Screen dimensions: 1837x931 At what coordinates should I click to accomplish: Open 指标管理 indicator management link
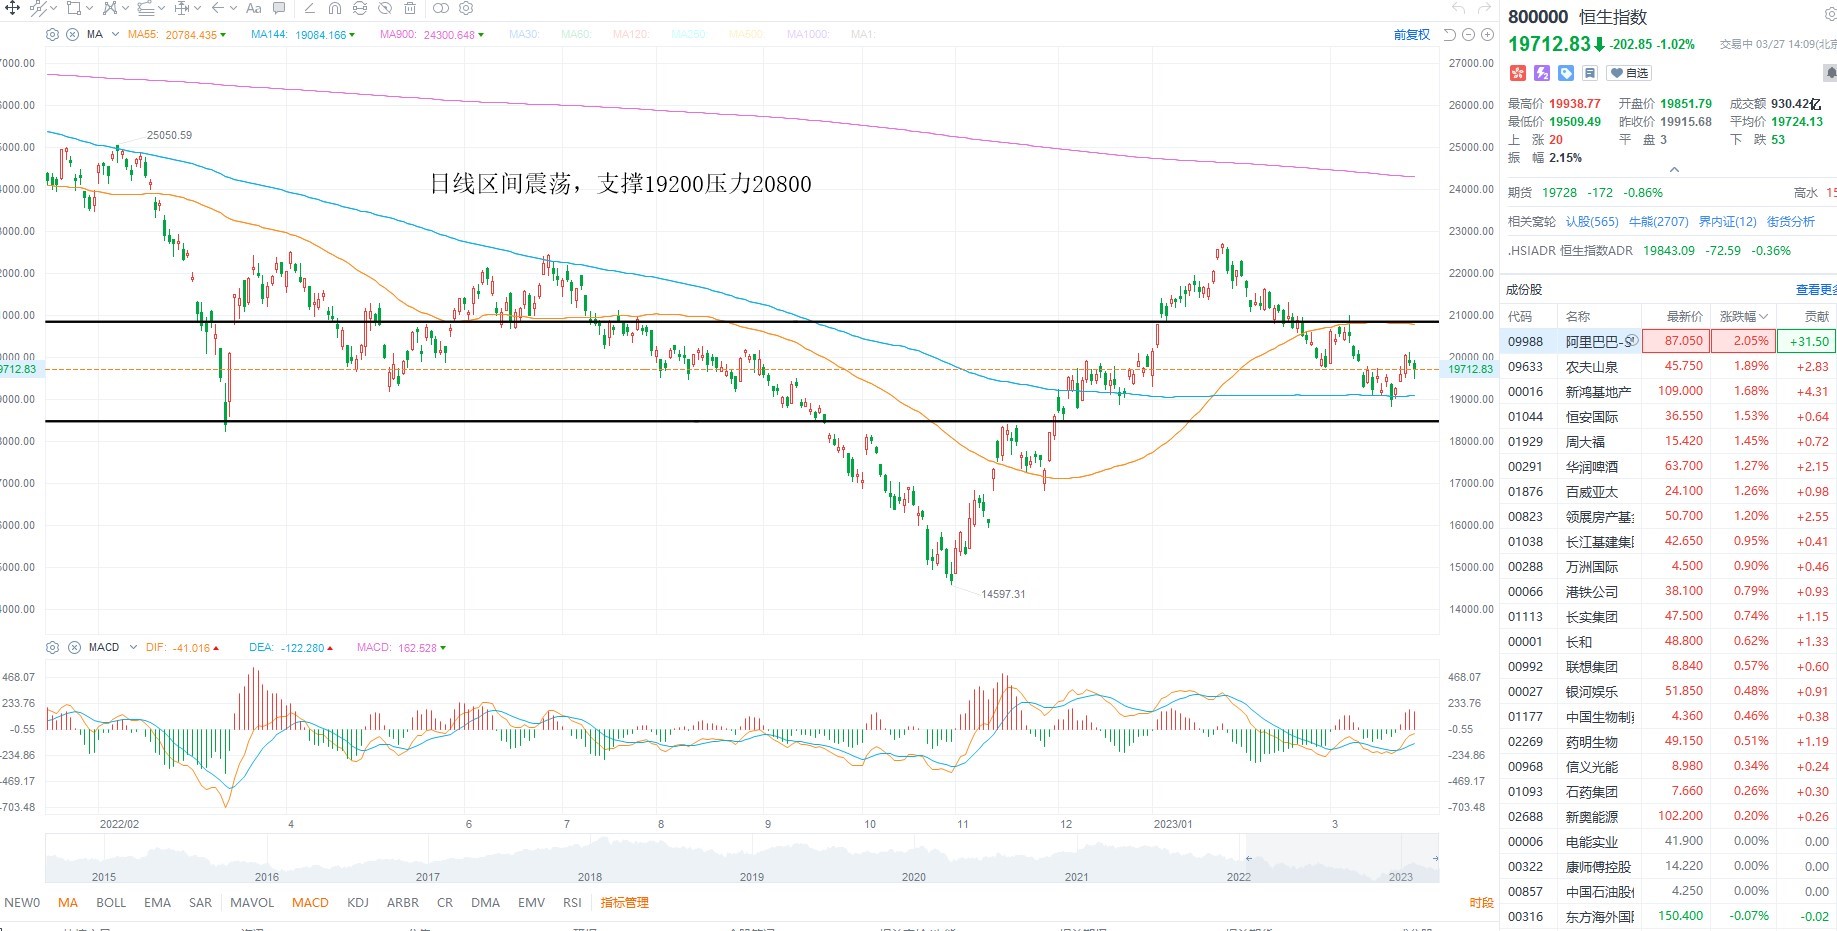(x=625, y=902)
